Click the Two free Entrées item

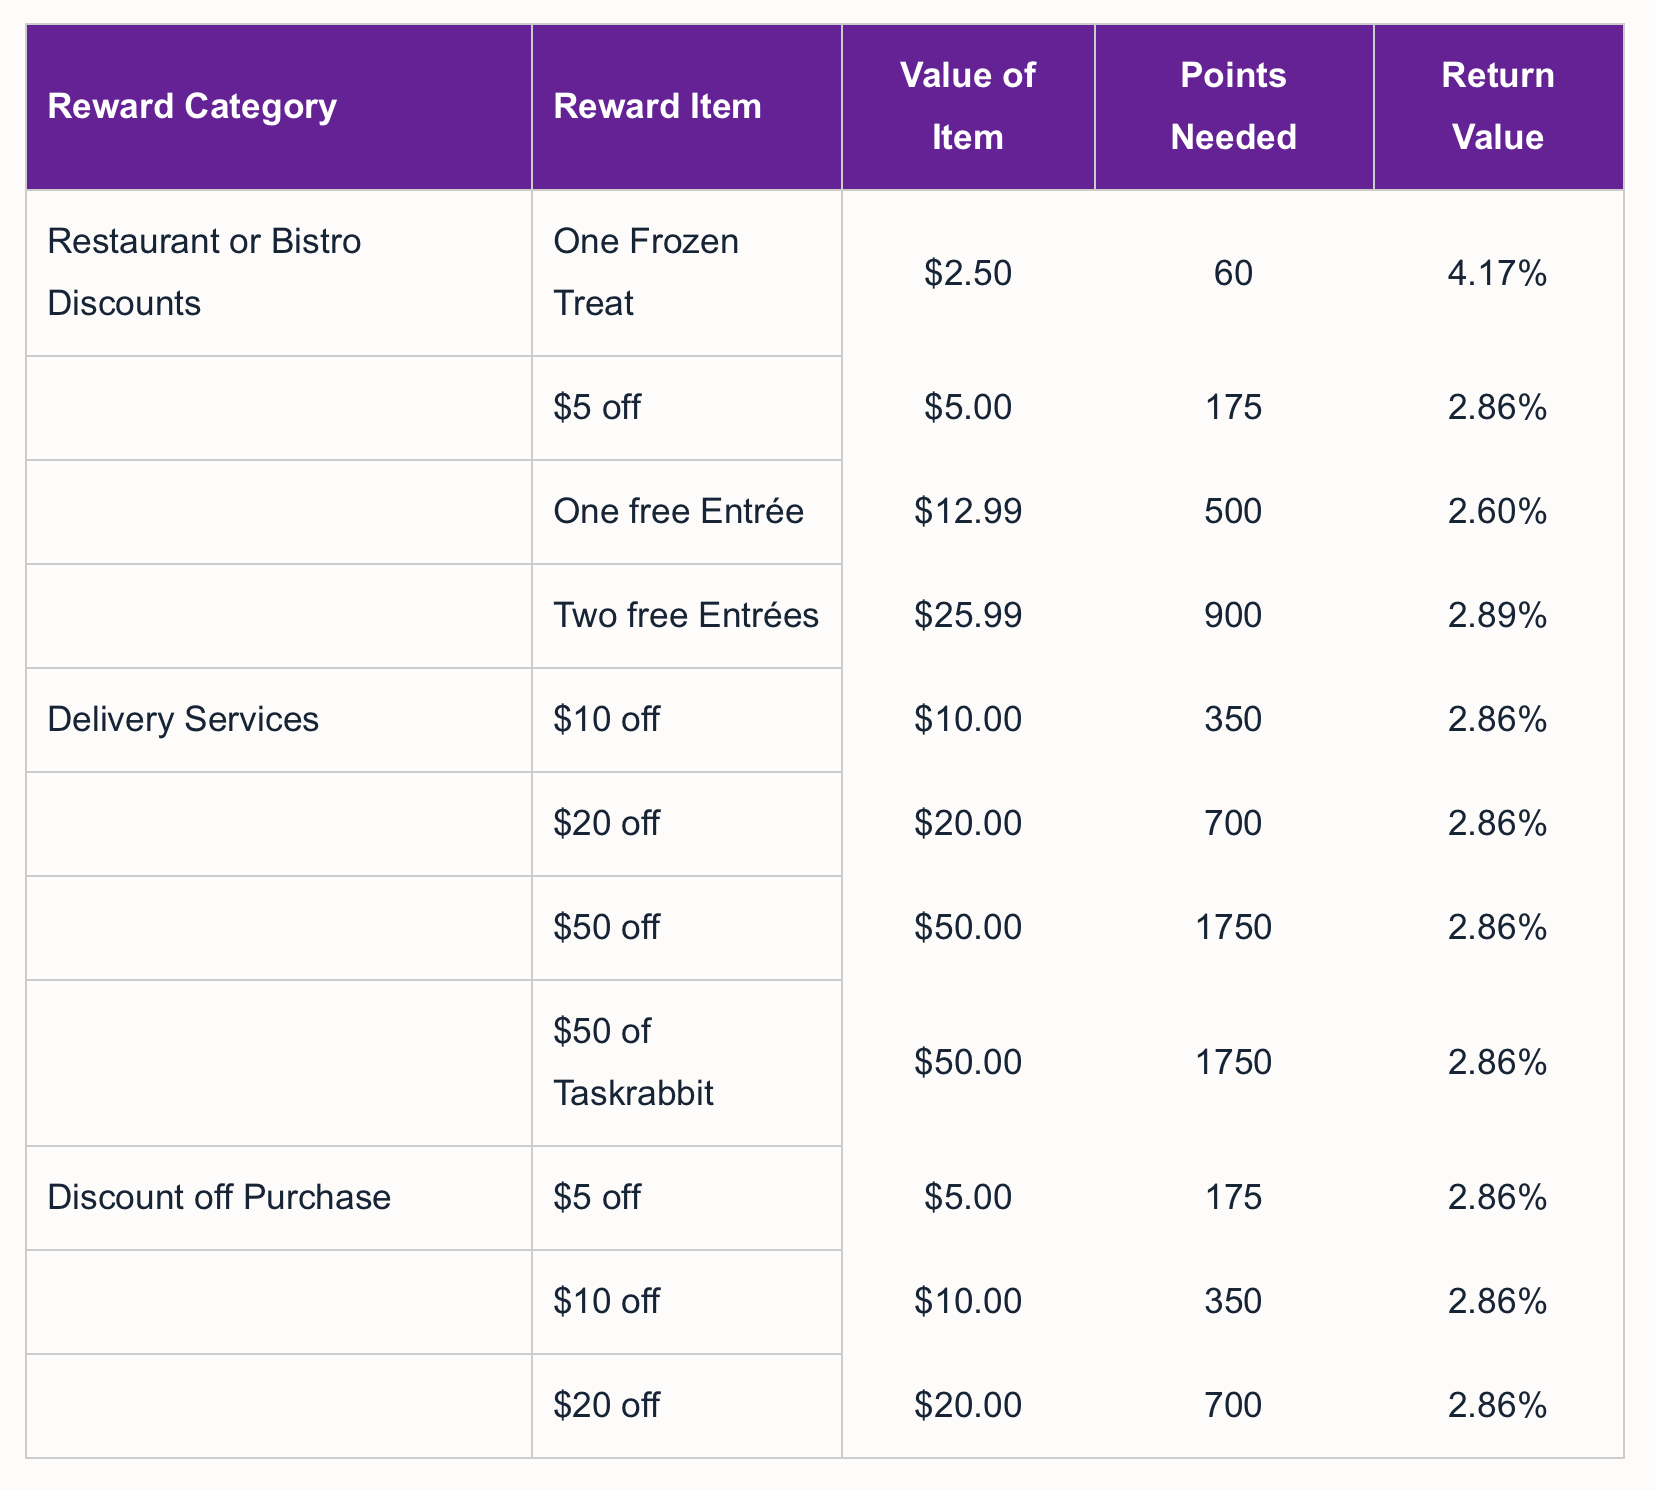tap(686, 615)
